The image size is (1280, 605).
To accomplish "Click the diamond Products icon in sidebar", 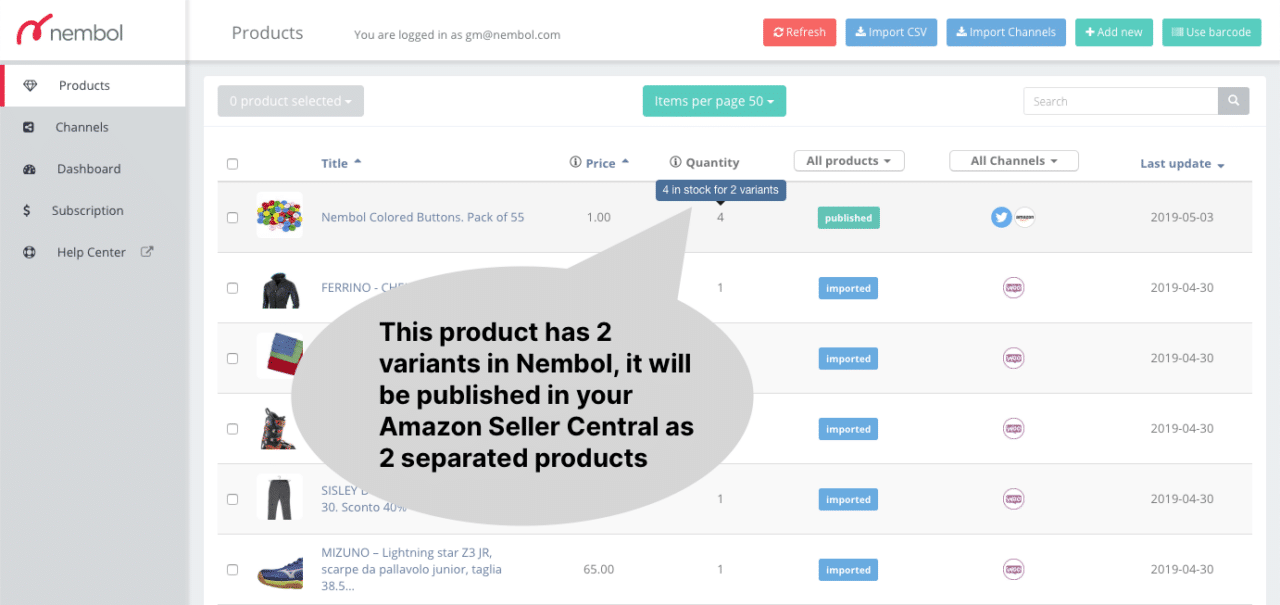I will coord(32,85).
